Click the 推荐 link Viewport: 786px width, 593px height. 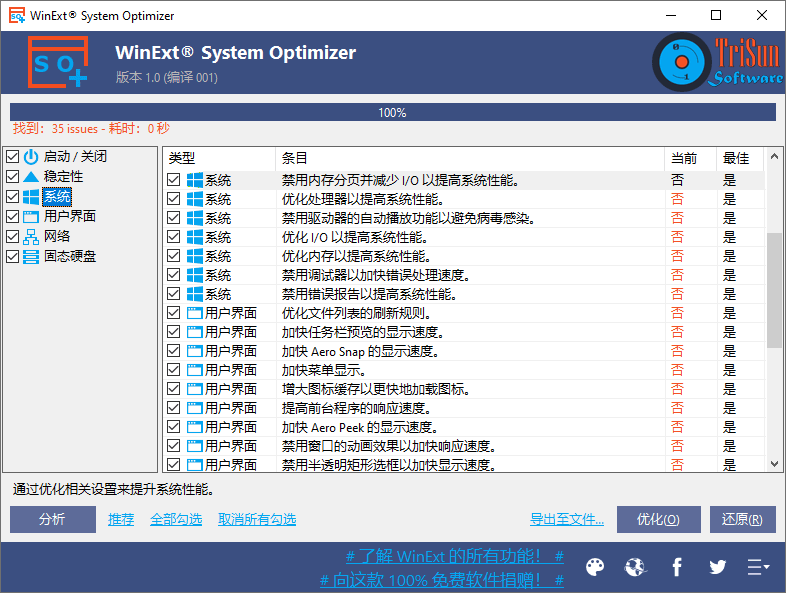click(x=121, y=519)
